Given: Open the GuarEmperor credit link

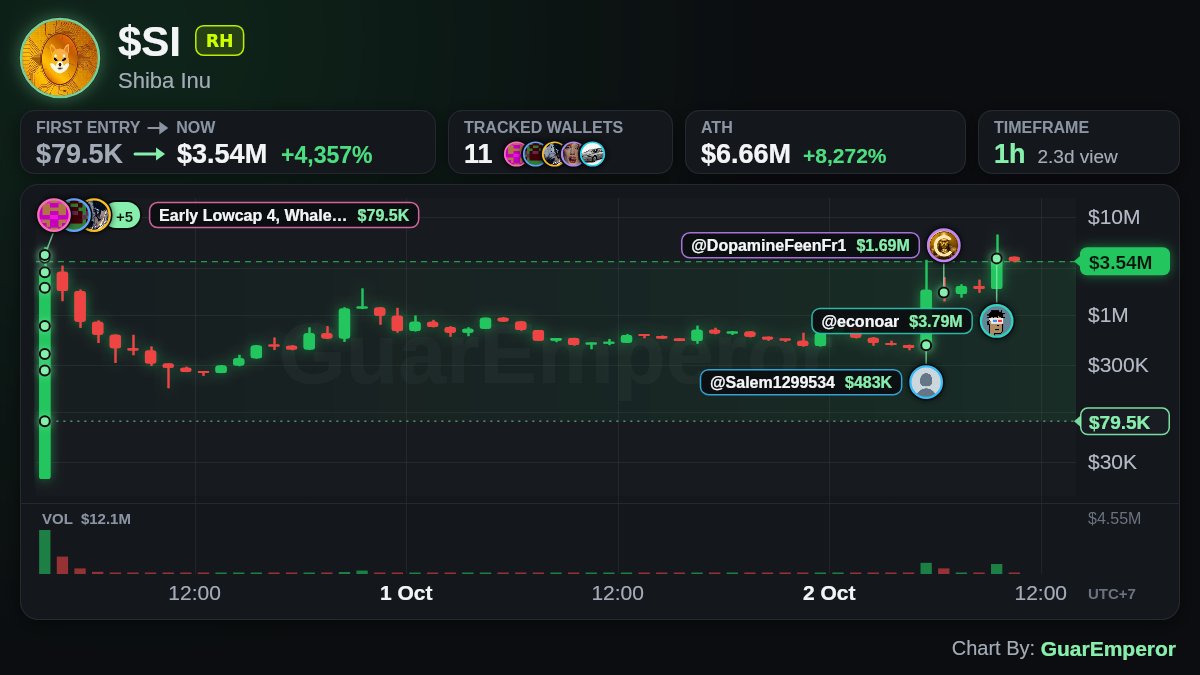Looking at the screenshot, I should click(1108, 649).
